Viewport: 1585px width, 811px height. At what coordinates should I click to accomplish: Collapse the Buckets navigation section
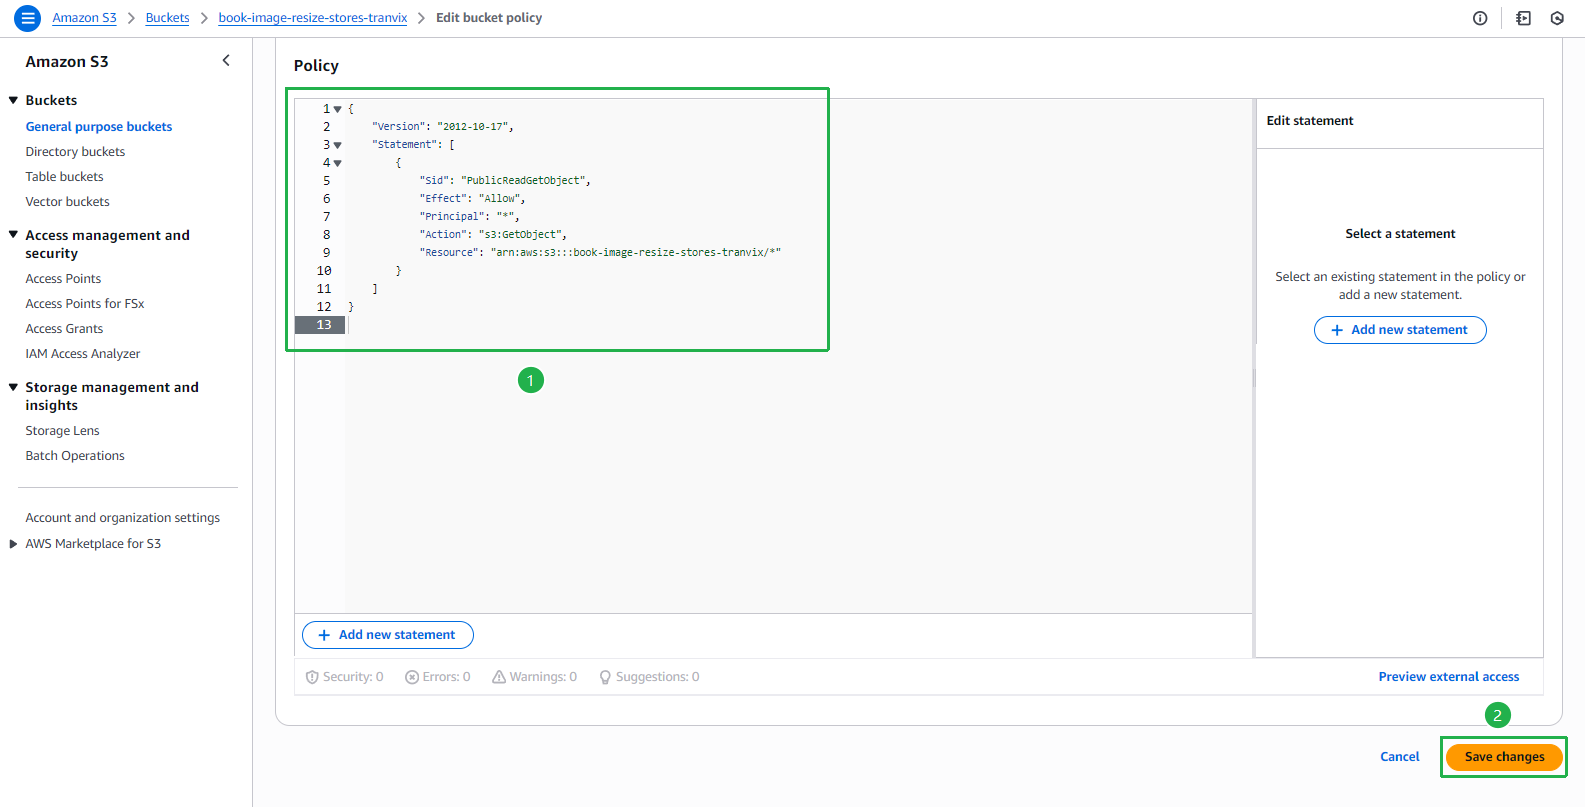pos(13,100)
